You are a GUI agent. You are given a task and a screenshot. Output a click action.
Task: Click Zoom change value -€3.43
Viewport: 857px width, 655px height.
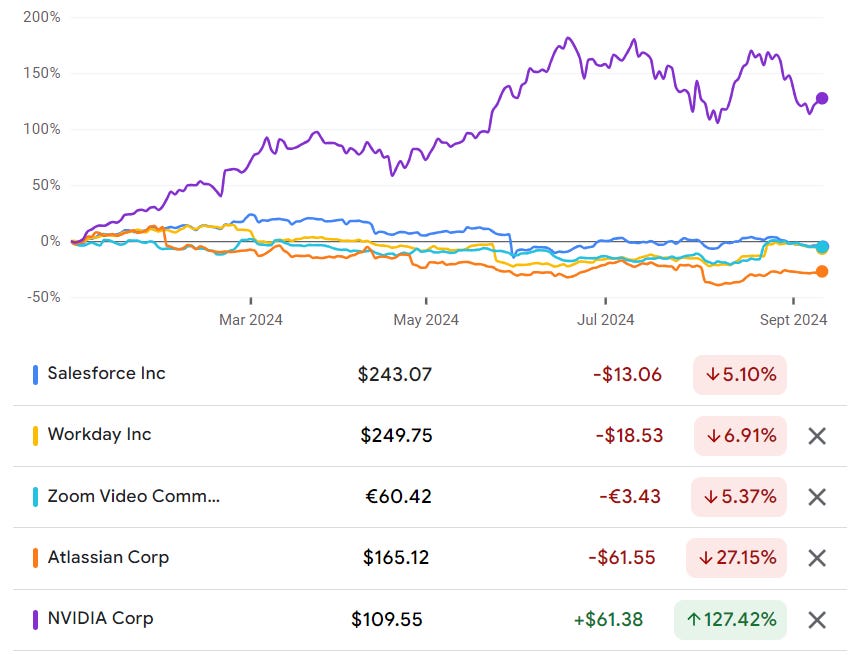pyautogui.click(x=630, y=497)
